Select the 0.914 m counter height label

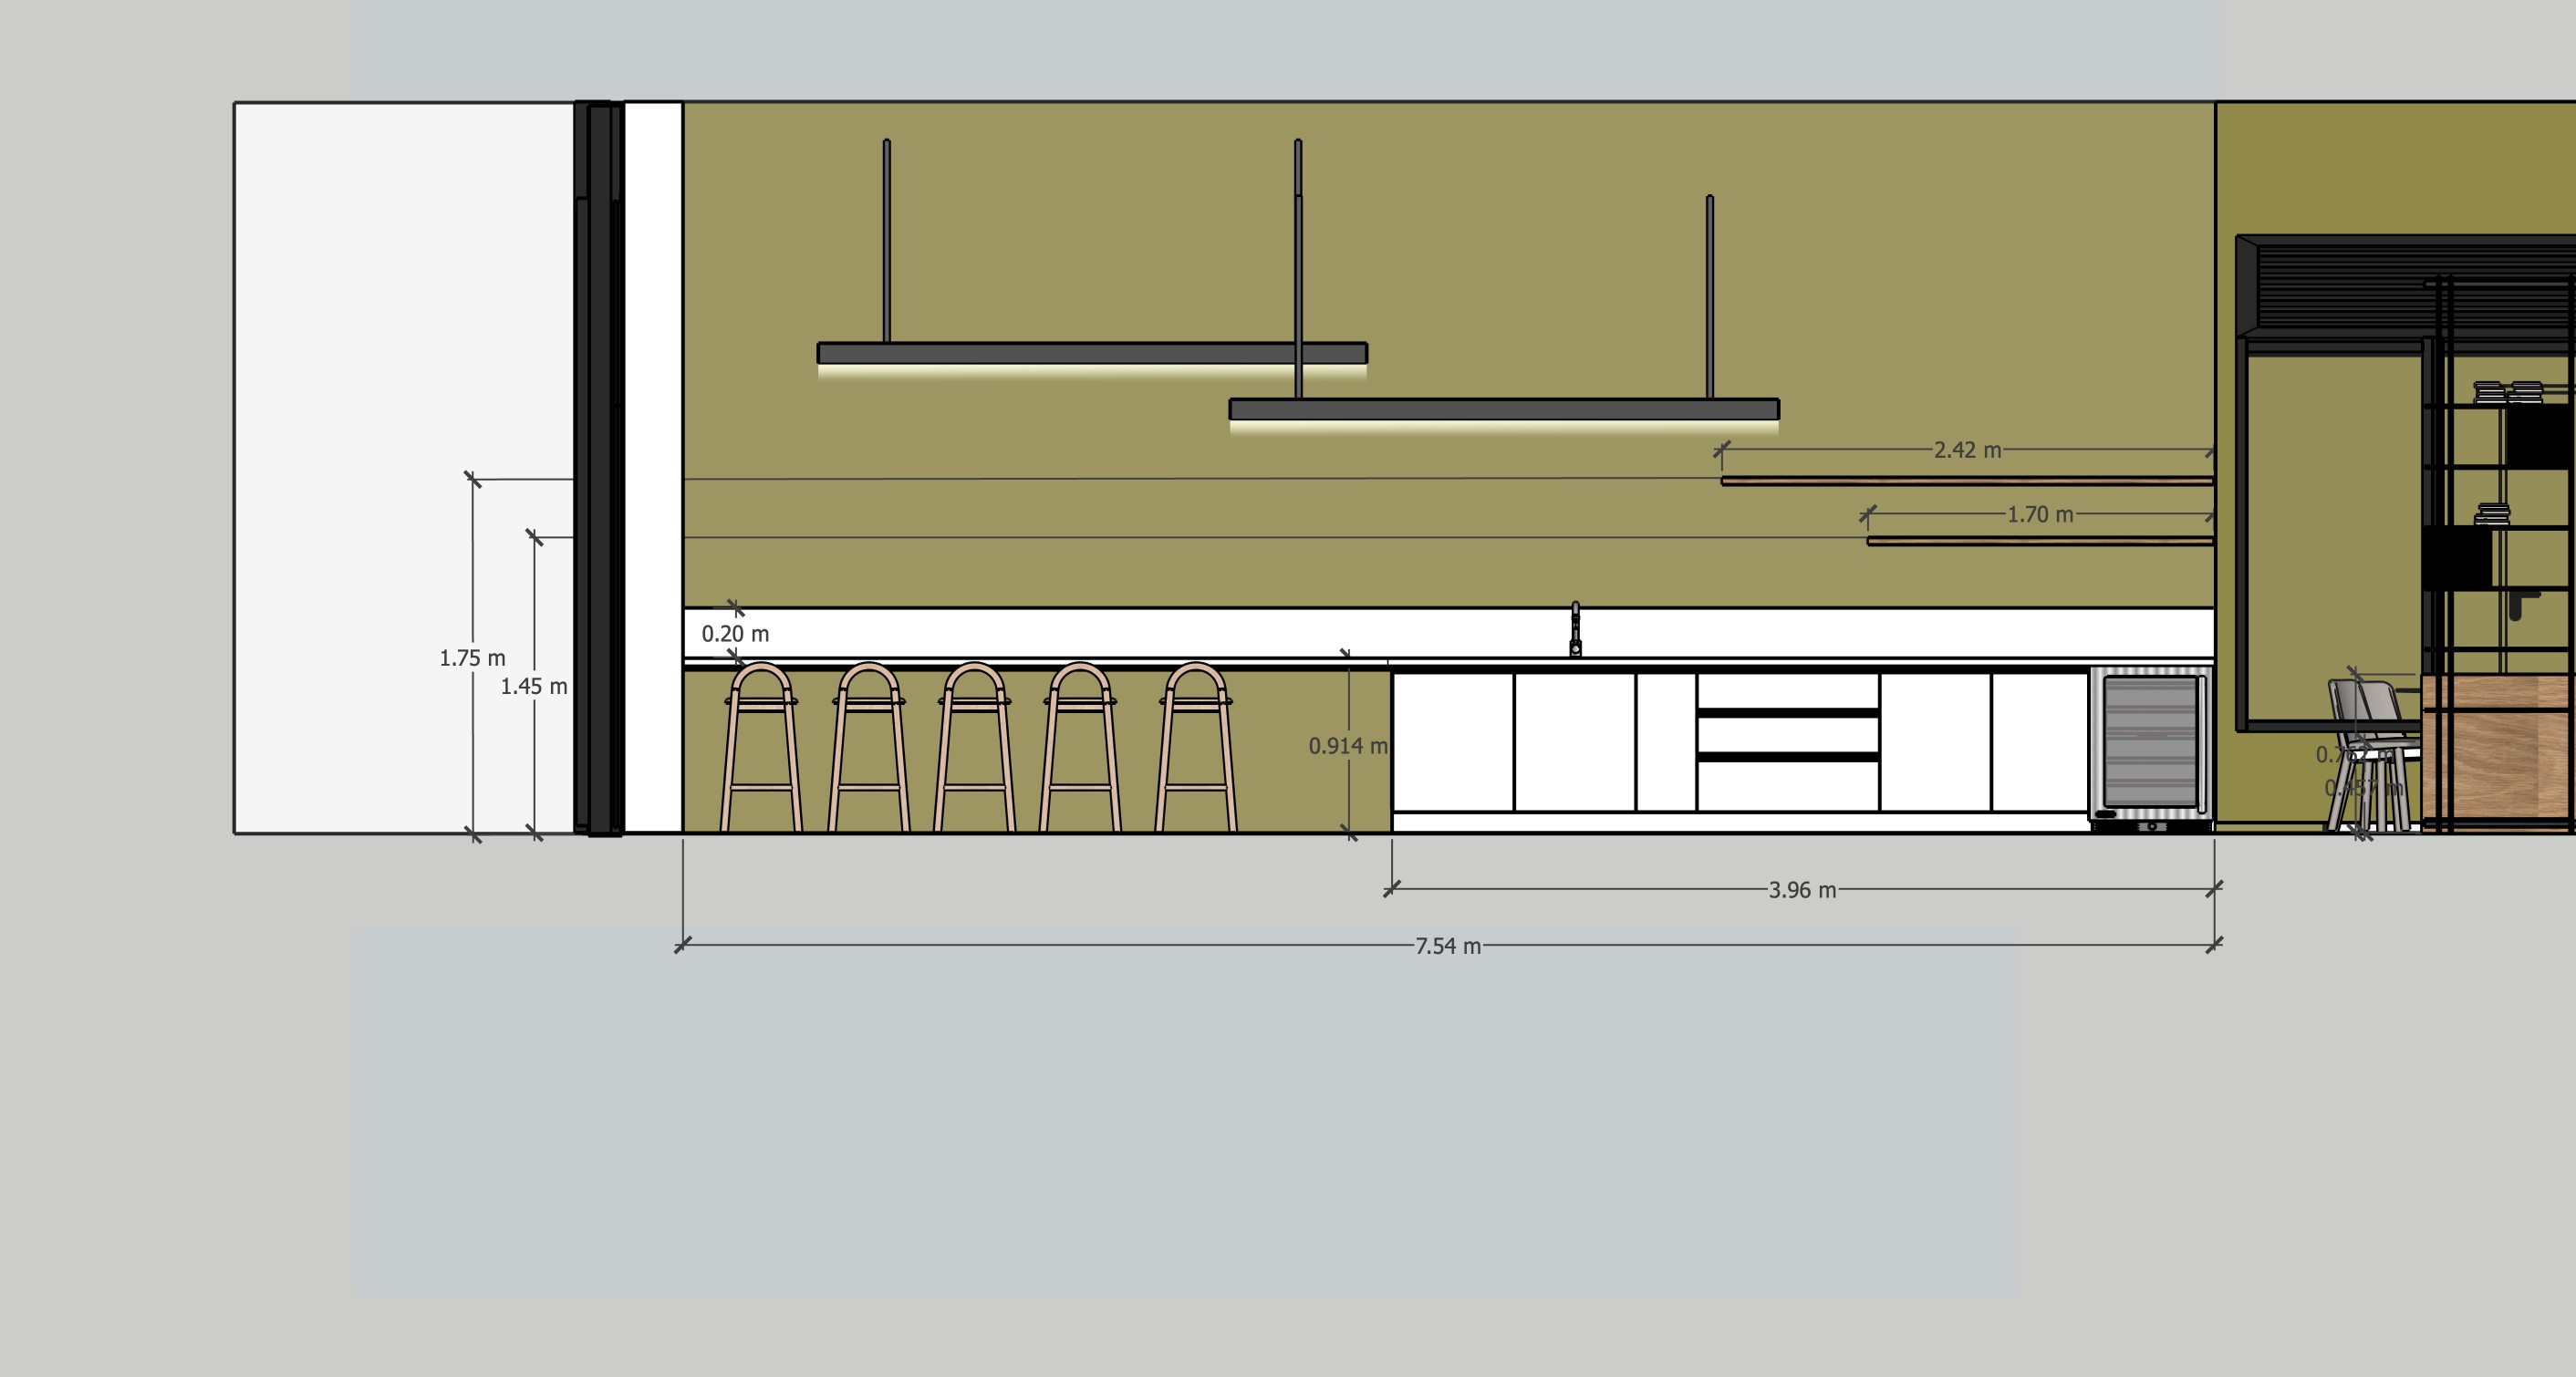pyautogui.click(x=1347, y=746)
